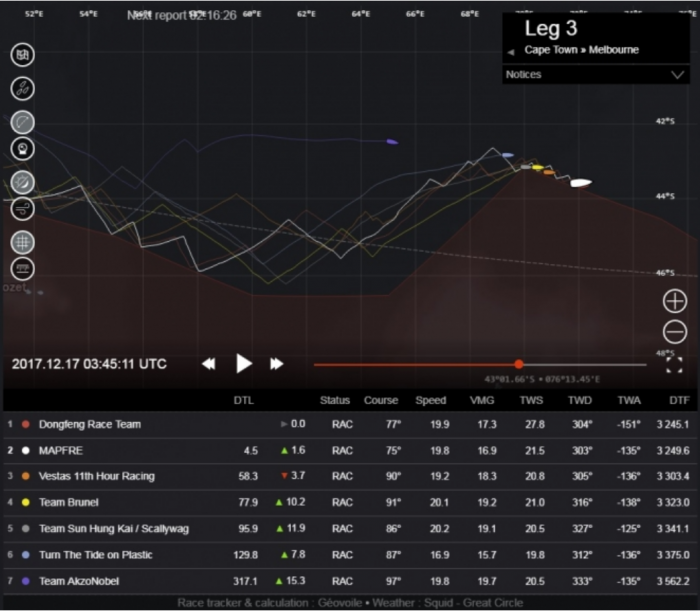The image size is (700, 611).
Task: Select Team Sun Hung Kai / Scallywag
Action: [114, 529]
